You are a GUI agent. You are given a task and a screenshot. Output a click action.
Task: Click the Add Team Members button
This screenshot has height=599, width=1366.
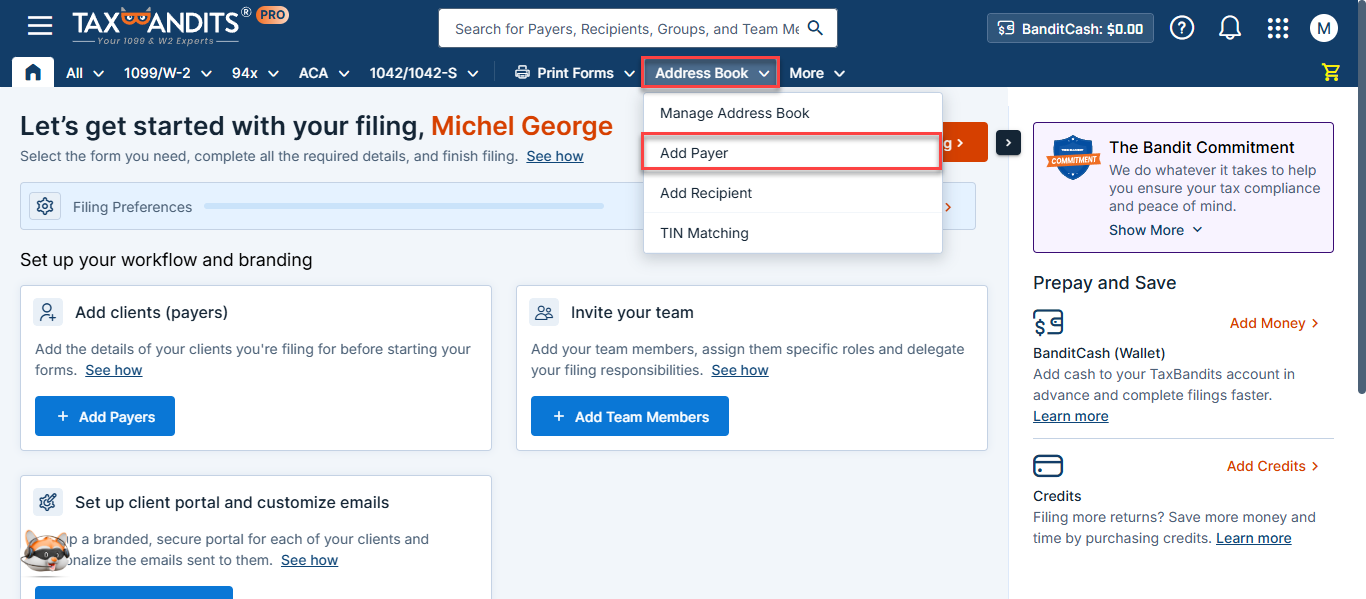tap(630, 416)
